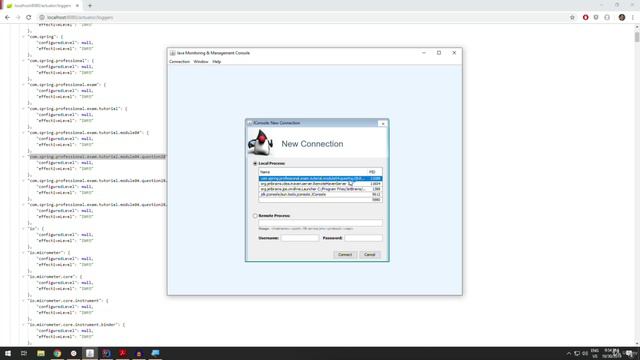This screenshot has height=360, width=640.
Task: Switch to the localhost actuator loggers tab
Action: click(x=42, y=6)
